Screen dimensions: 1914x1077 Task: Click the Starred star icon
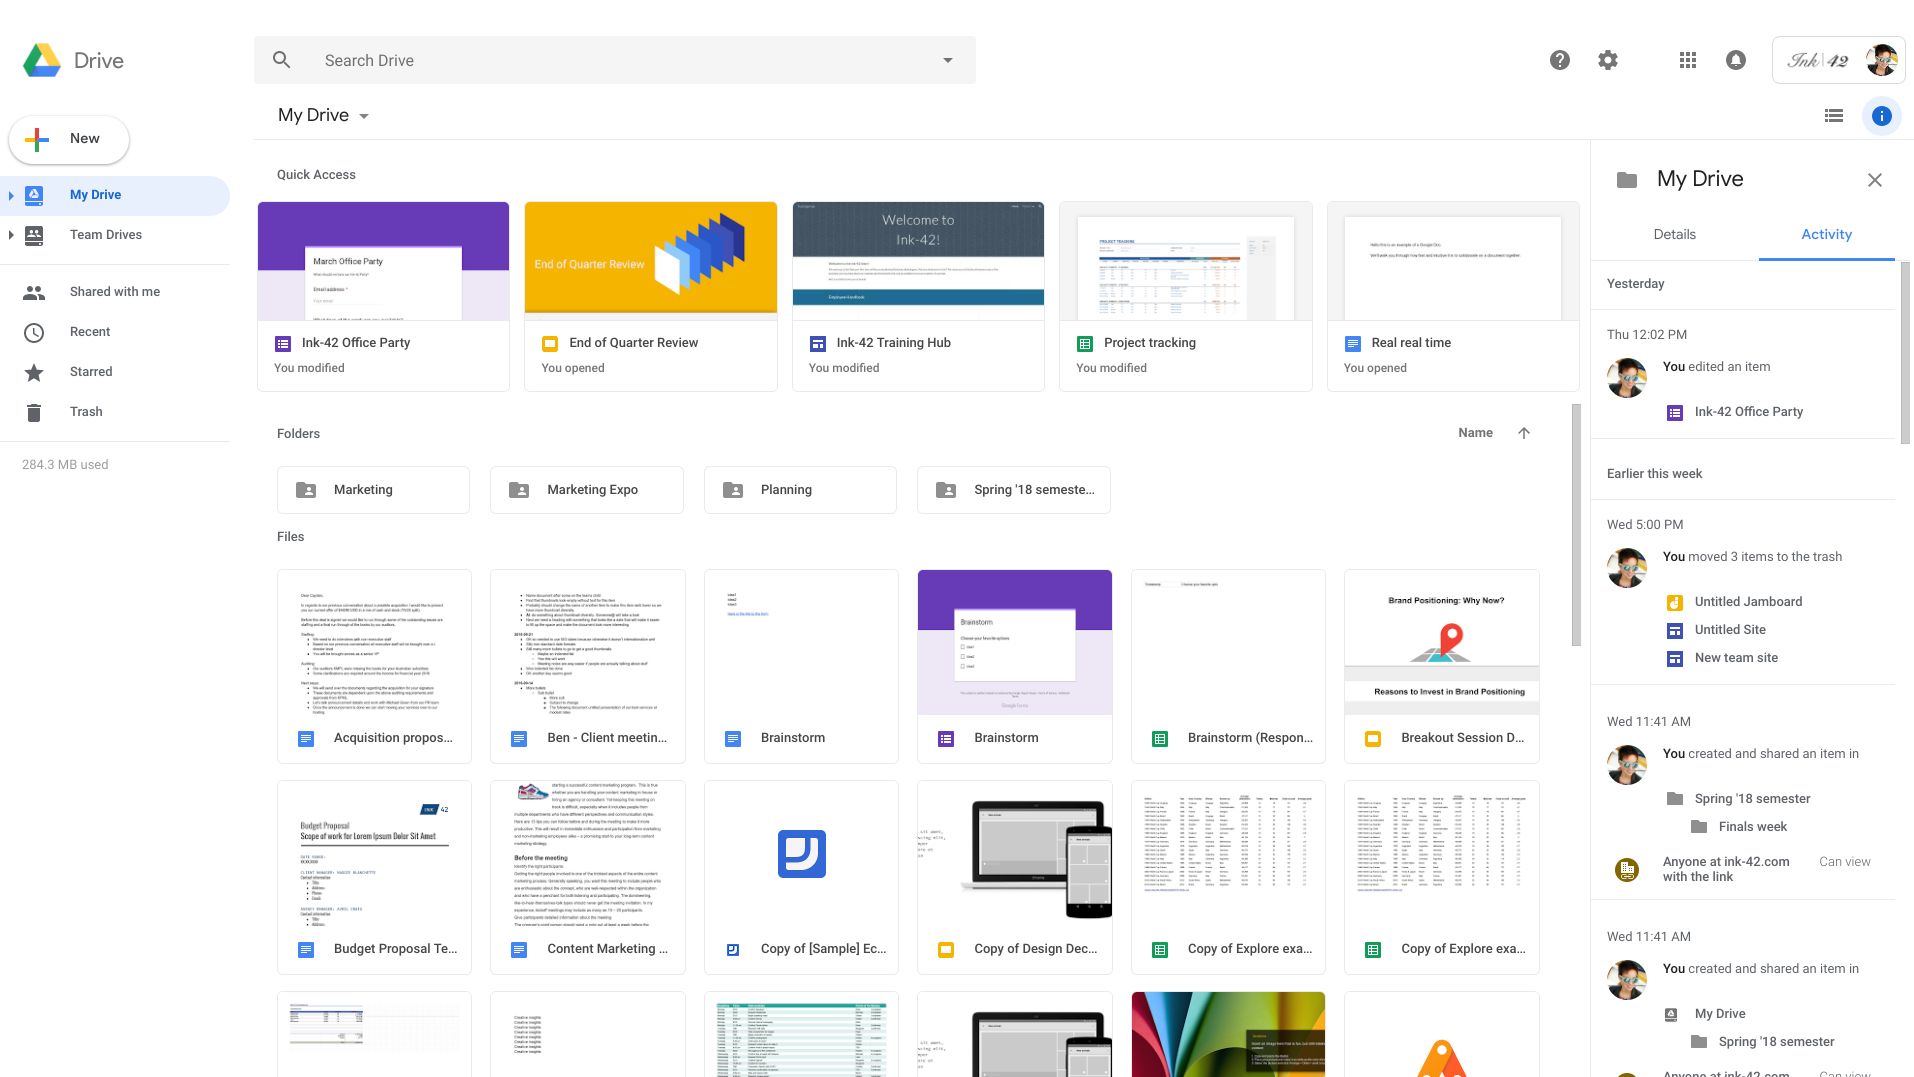pos(34,372)
